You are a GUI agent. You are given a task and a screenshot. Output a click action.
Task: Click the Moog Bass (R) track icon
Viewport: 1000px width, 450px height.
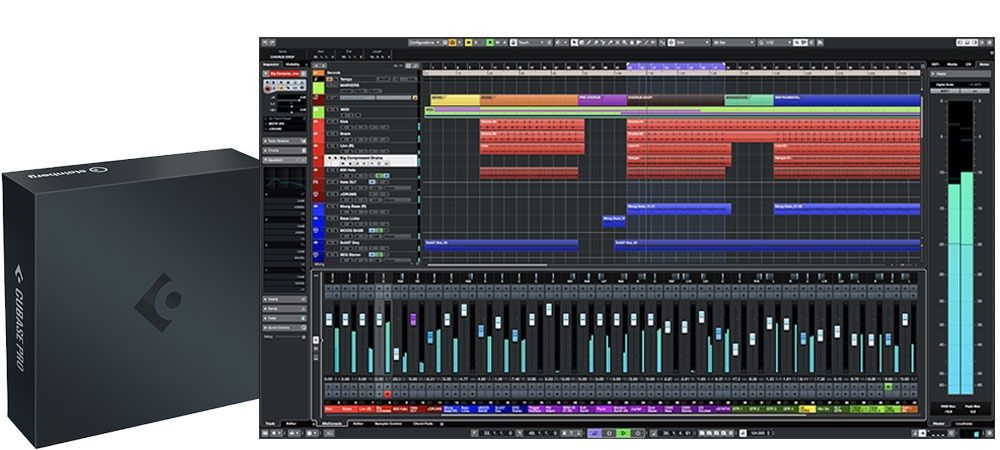pyautogui.click(x=316, y=206)
